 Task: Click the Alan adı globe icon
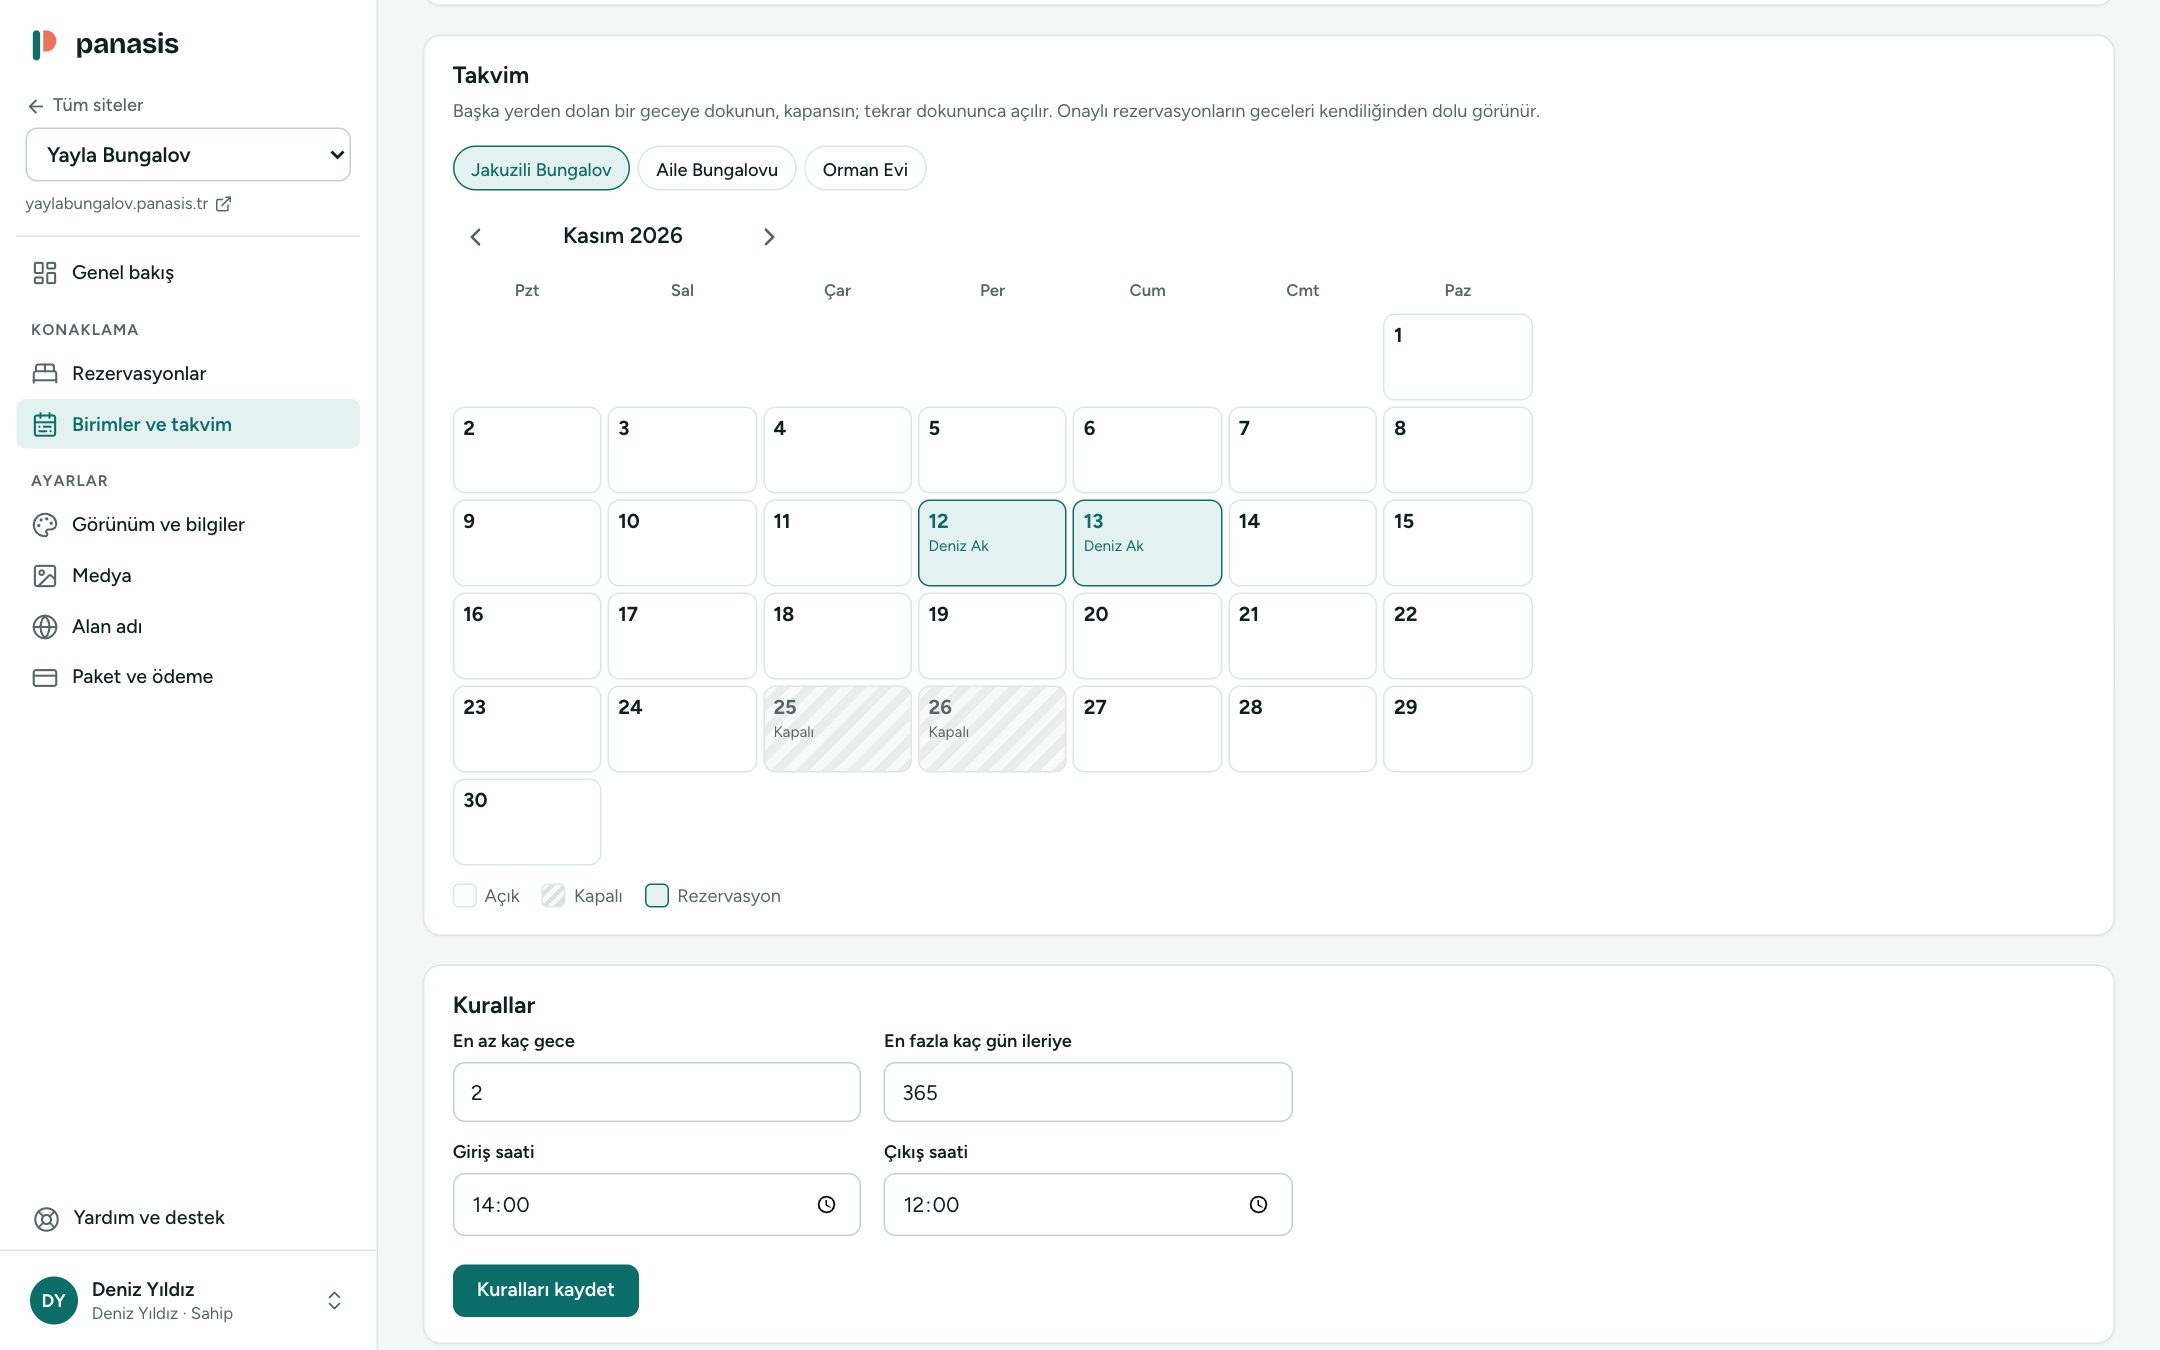[x=45, y=627]
